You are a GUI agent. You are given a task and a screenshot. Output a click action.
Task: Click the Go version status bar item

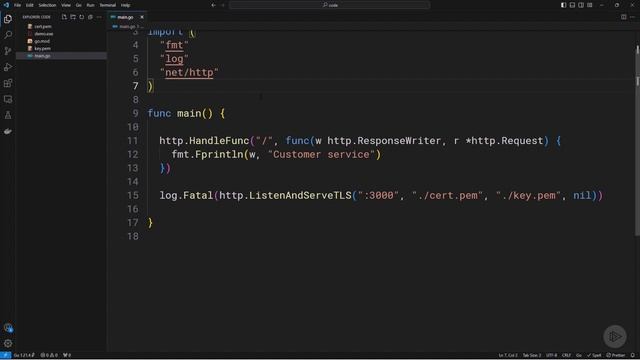[x=24, y=356]
